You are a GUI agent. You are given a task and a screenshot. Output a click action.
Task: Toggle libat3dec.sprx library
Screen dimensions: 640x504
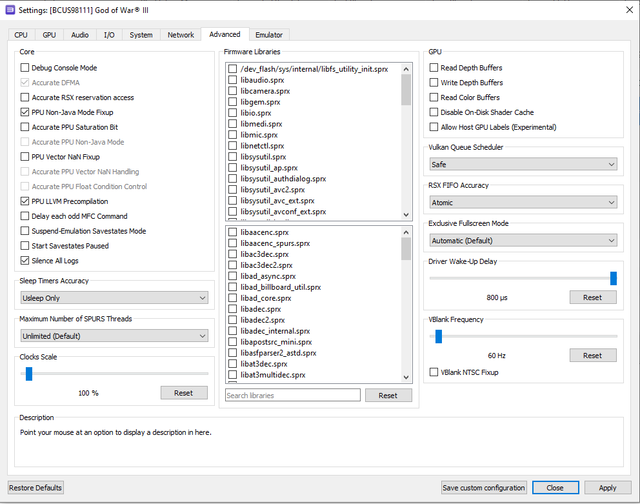point(233,364)
